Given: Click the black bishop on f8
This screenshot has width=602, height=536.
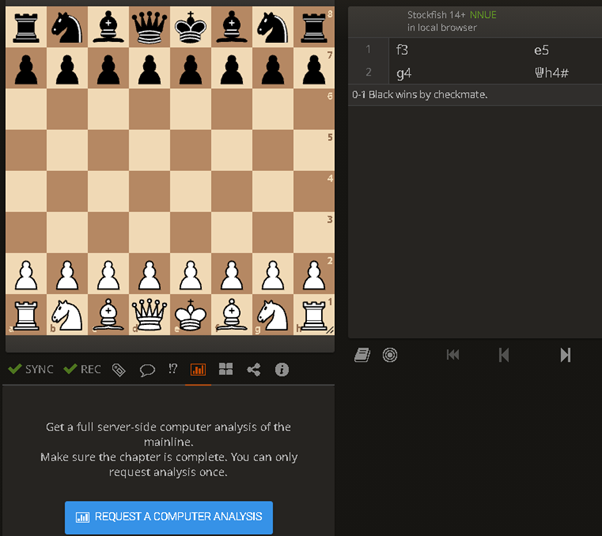Looking at the screenshot, I should pyautogui.click(x=232, y=27).
